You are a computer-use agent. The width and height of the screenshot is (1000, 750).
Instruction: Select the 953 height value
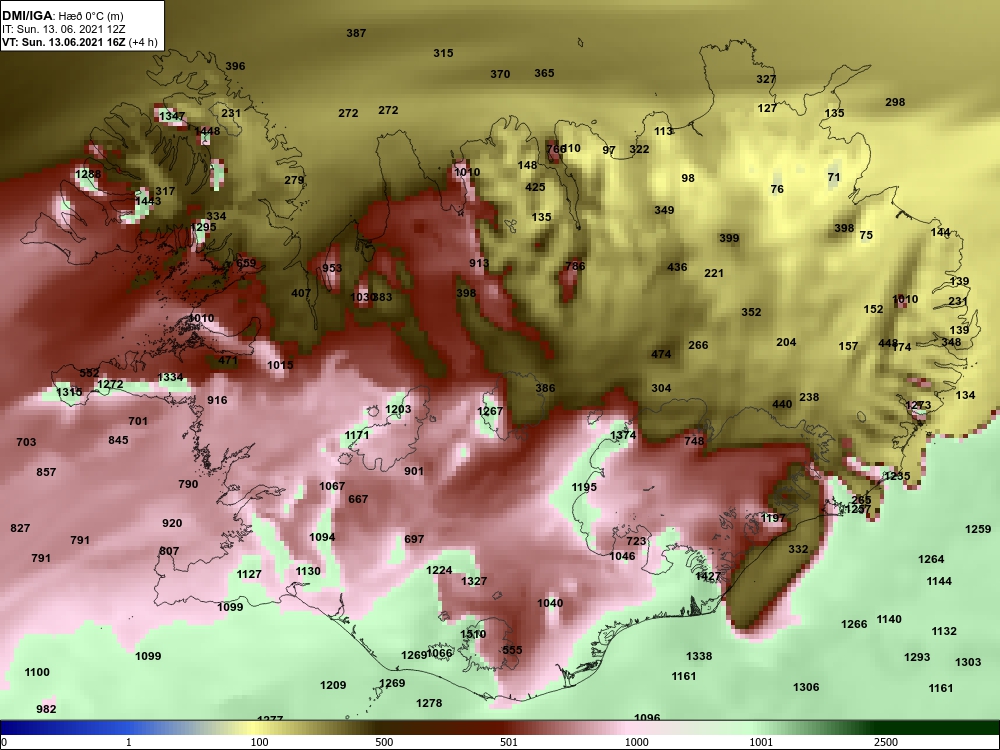[332, 268]
